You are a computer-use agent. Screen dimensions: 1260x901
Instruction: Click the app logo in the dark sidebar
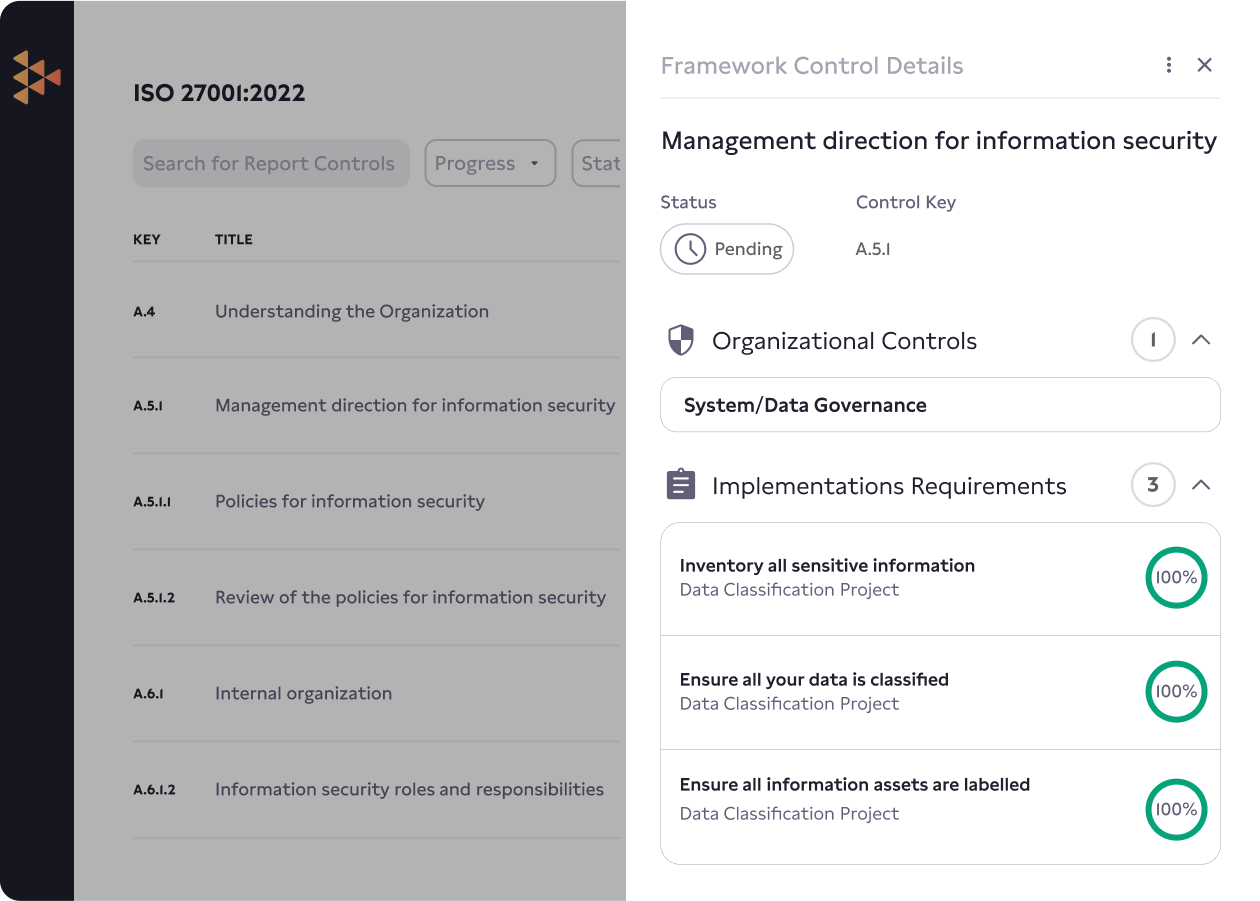coord(37,76)
